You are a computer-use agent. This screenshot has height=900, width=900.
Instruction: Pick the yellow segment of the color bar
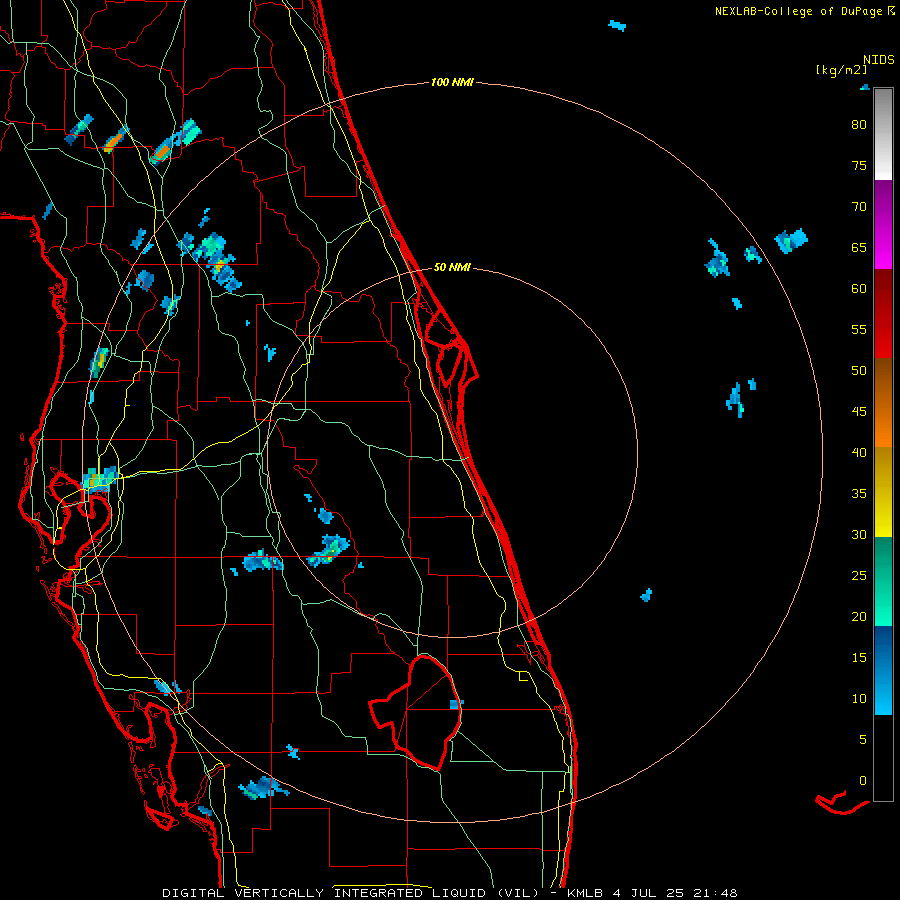pyautogui.click(x=883, y=492)
